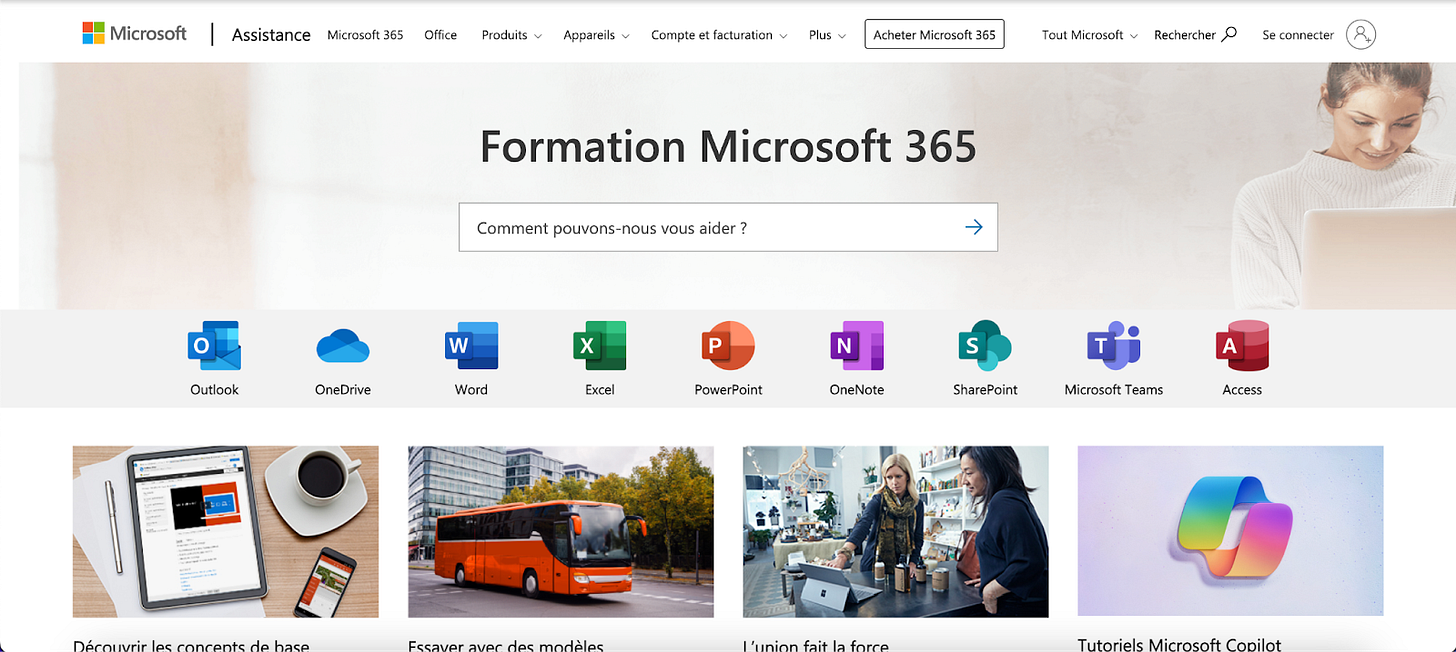Click the PowerPoint label
The width and height of the screenshot is (1456, 652).
[728, 390]
